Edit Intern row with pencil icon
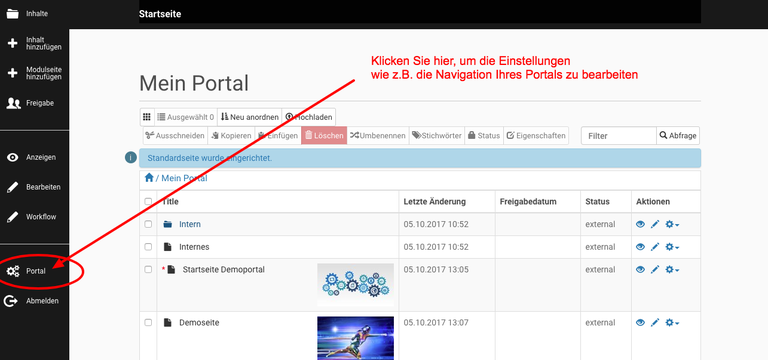The height and width of the screenshot is (360, 768). point(655,224)
